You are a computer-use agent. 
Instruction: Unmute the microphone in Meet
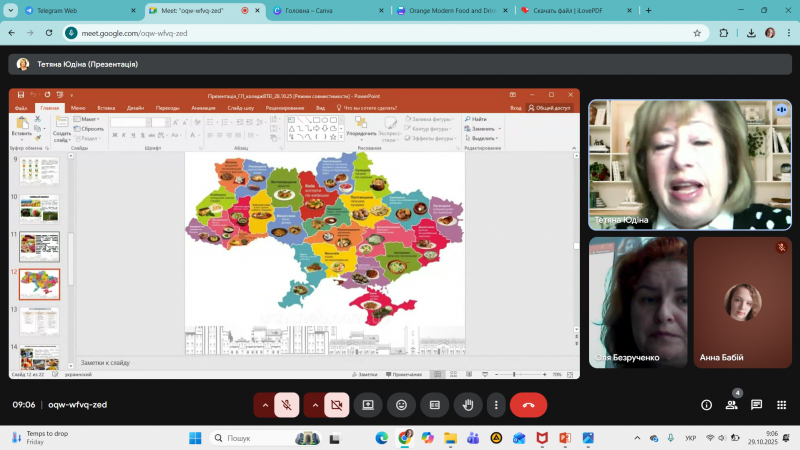(287, 405)
